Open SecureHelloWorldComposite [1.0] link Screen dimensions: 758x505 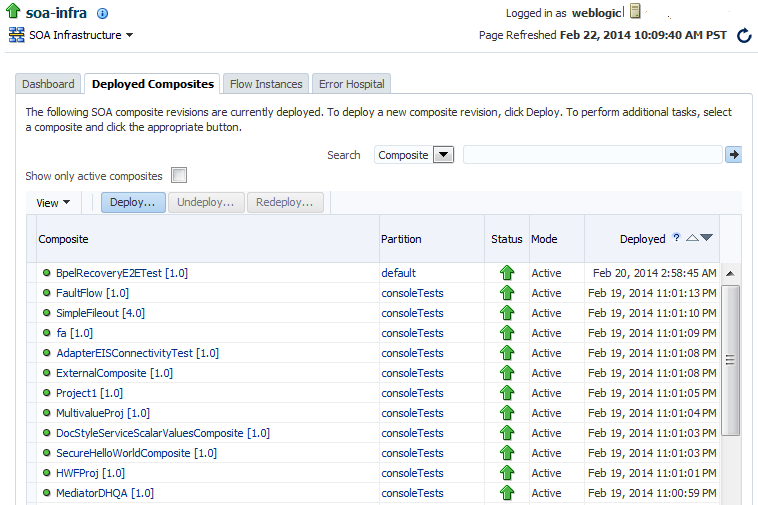click(136, 453)
